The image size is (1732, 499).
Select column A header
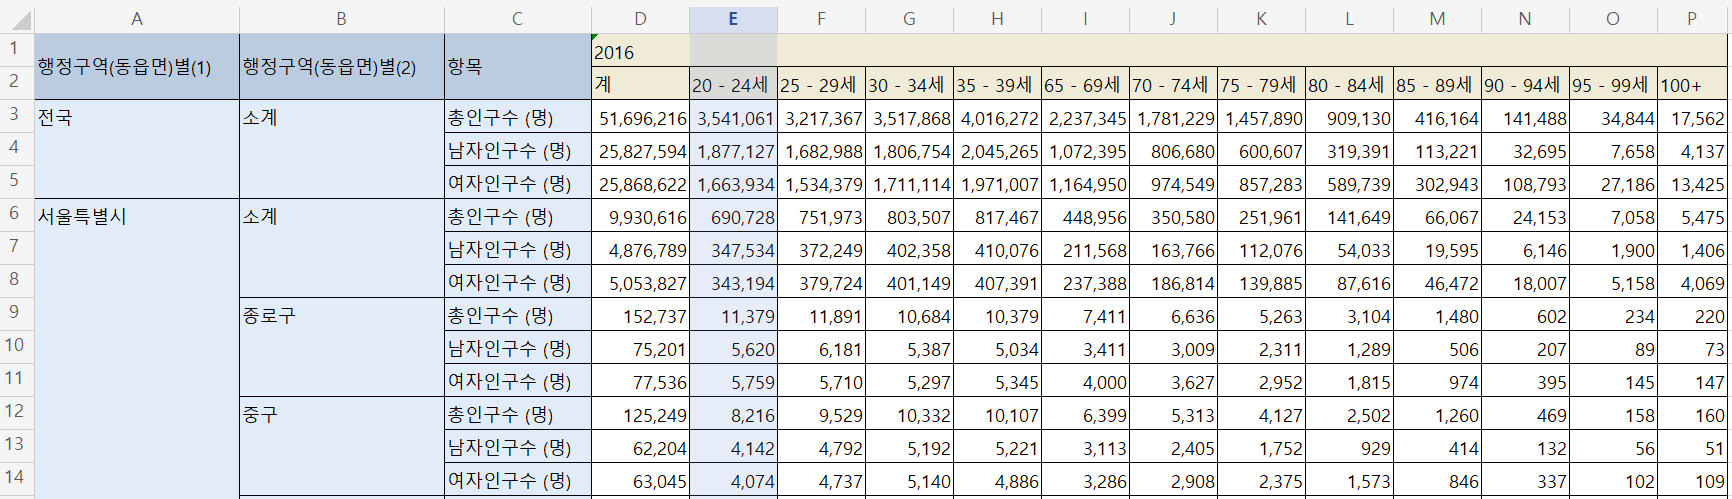137,19
